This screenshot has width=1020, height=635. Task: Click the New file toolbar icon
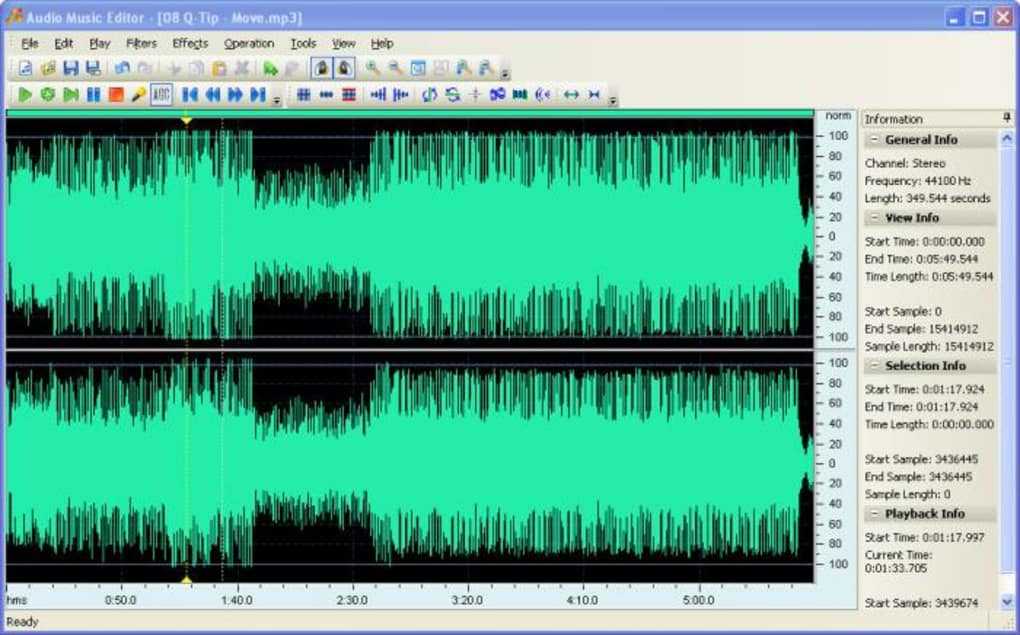click(x=25, y=68)
